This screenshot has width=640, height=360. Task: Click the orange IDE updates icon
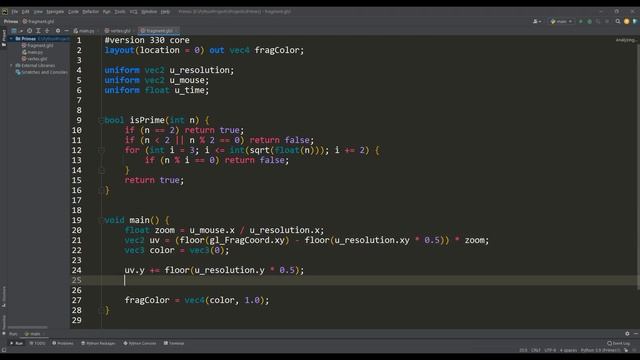point(627,21)
